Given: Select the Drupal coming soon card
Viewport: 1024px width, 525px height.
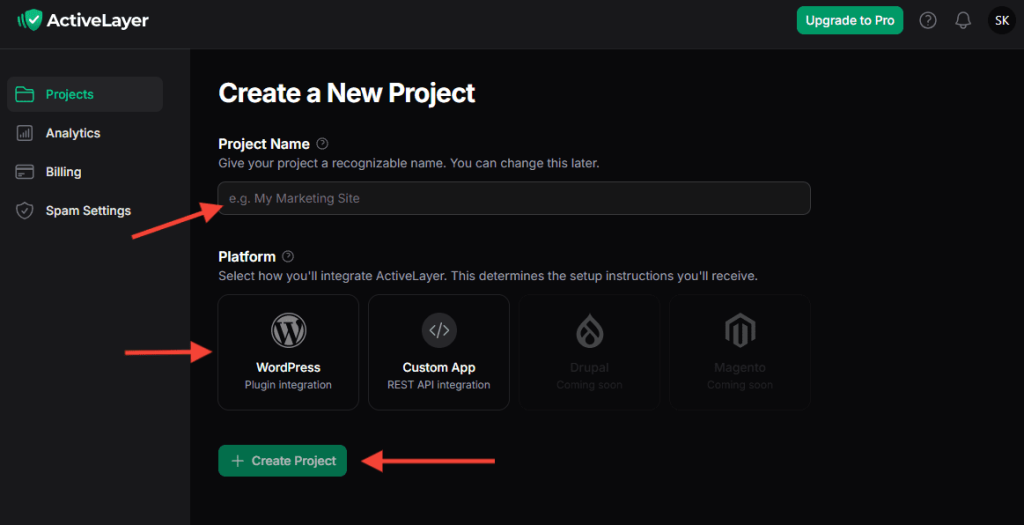Looking at the screenshot, I should 589,353.
